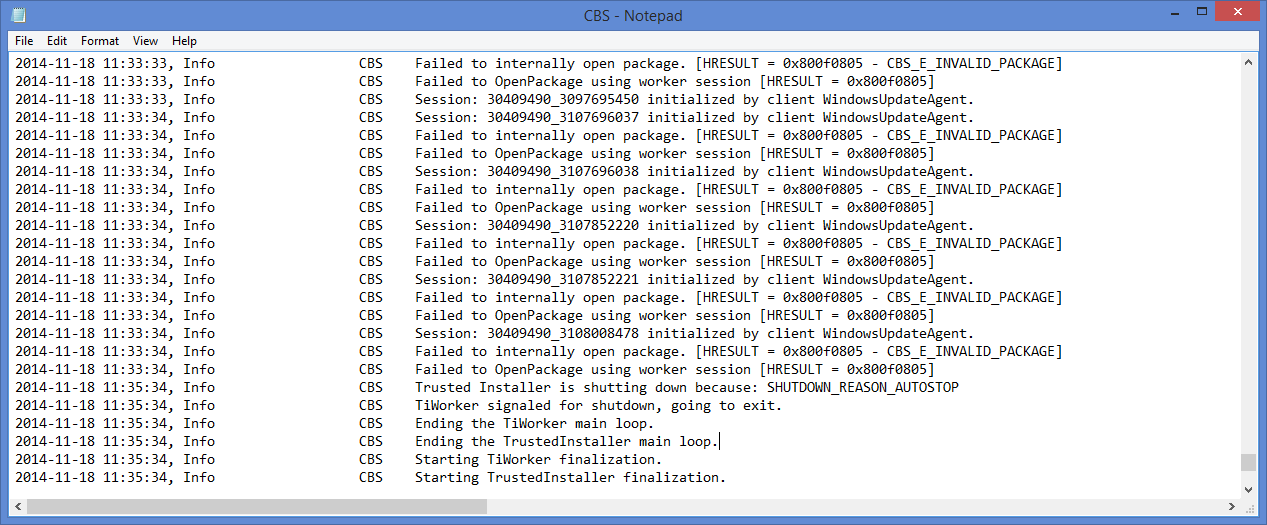Open the File menu
This screenshot has height=525, width=1267.
[24, 41]
